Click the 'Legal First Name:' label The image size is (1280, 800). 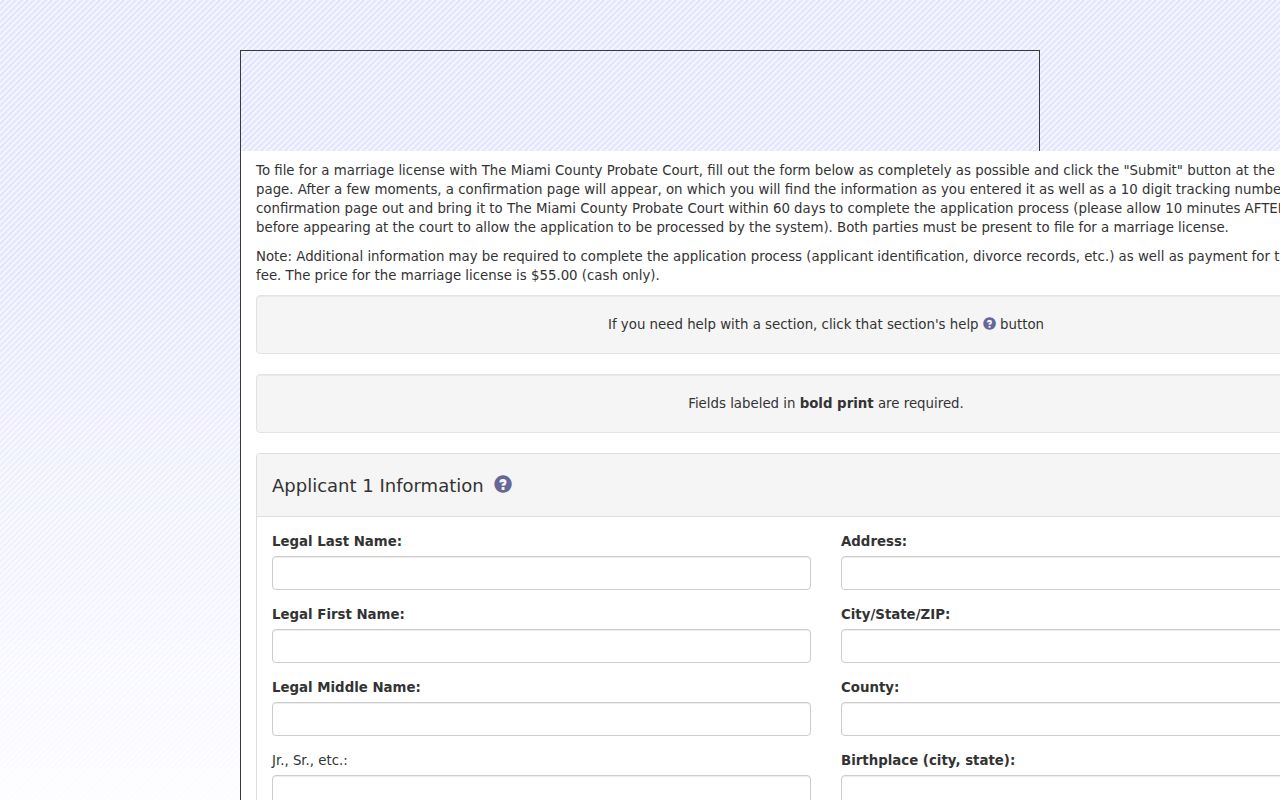(x=338, y=614)
